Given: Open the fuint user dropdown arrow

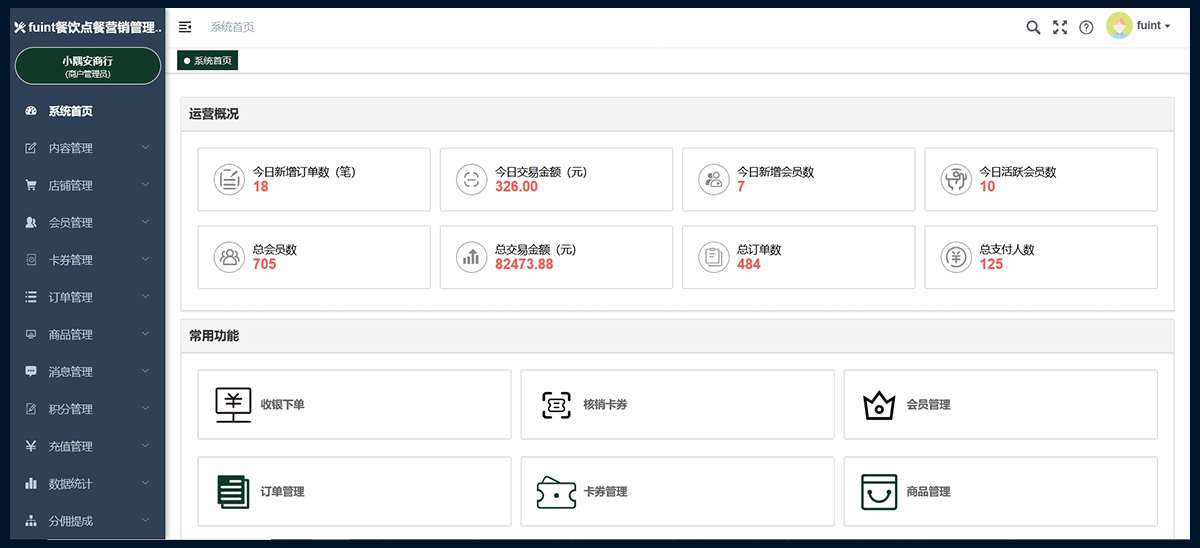Looking at the screenshot, I should pos(1168,27).
